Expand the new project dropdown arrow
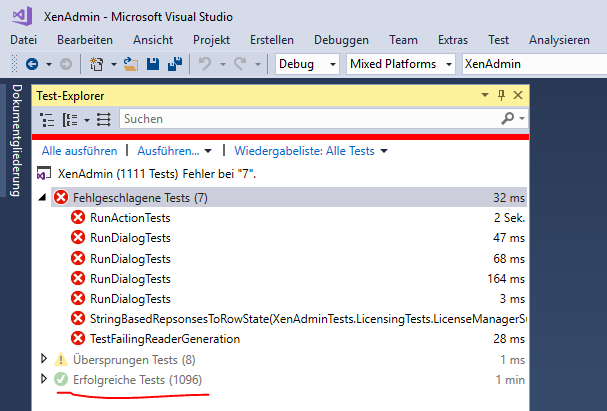Viewport: 607px width, 411px height. (114, 64)
